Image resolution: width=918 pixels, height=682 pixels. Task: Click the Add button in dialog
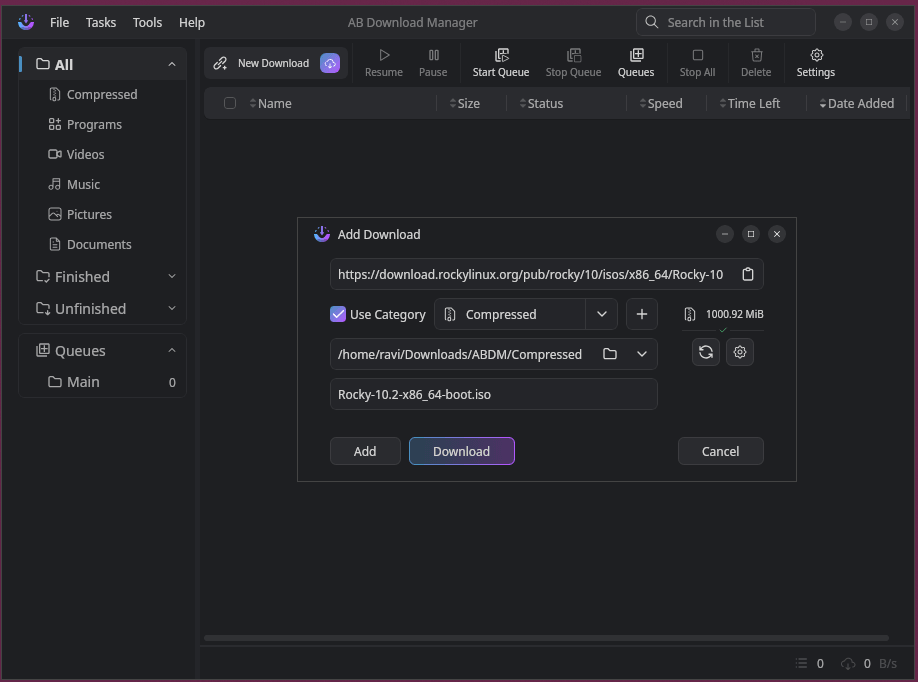365,451
